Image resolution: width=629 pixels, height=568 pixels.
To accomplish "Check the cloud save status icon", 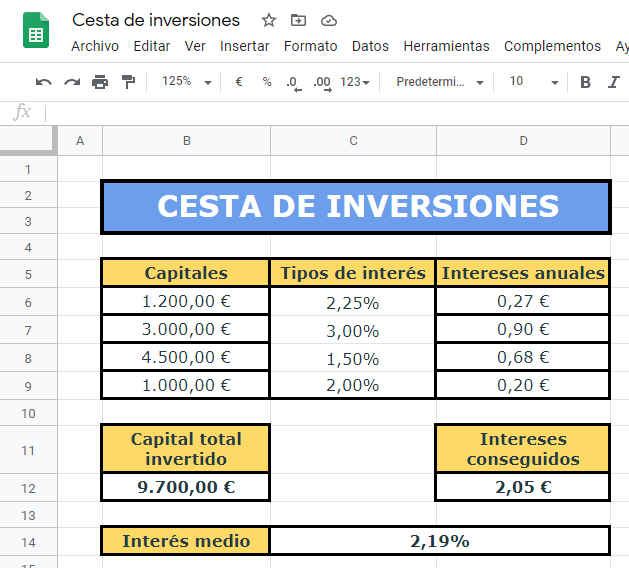I will pos(329,20).
